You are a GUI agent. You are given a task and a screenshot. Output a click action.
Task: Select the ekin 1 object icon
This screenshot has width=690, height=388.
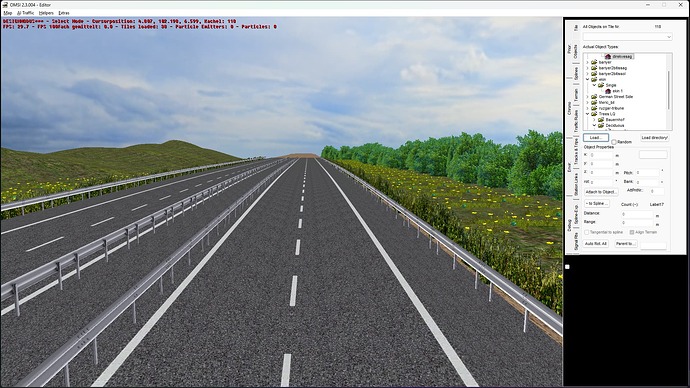(608, 91)
